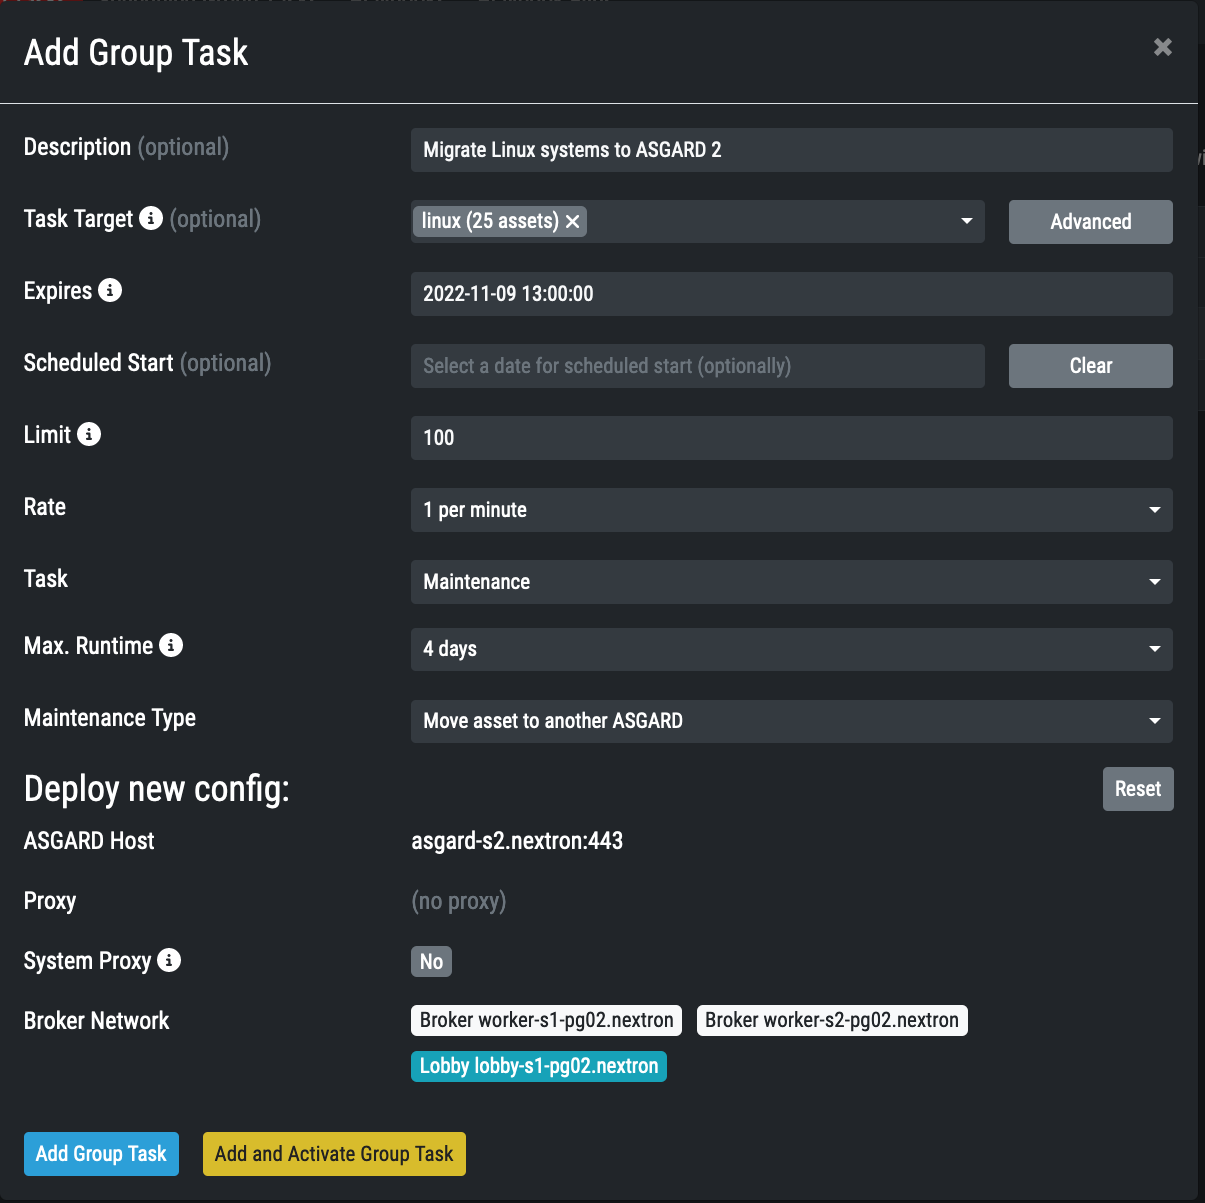
Task: Remove the linux (25 assets) tag
Action: [x=573, y=222]
